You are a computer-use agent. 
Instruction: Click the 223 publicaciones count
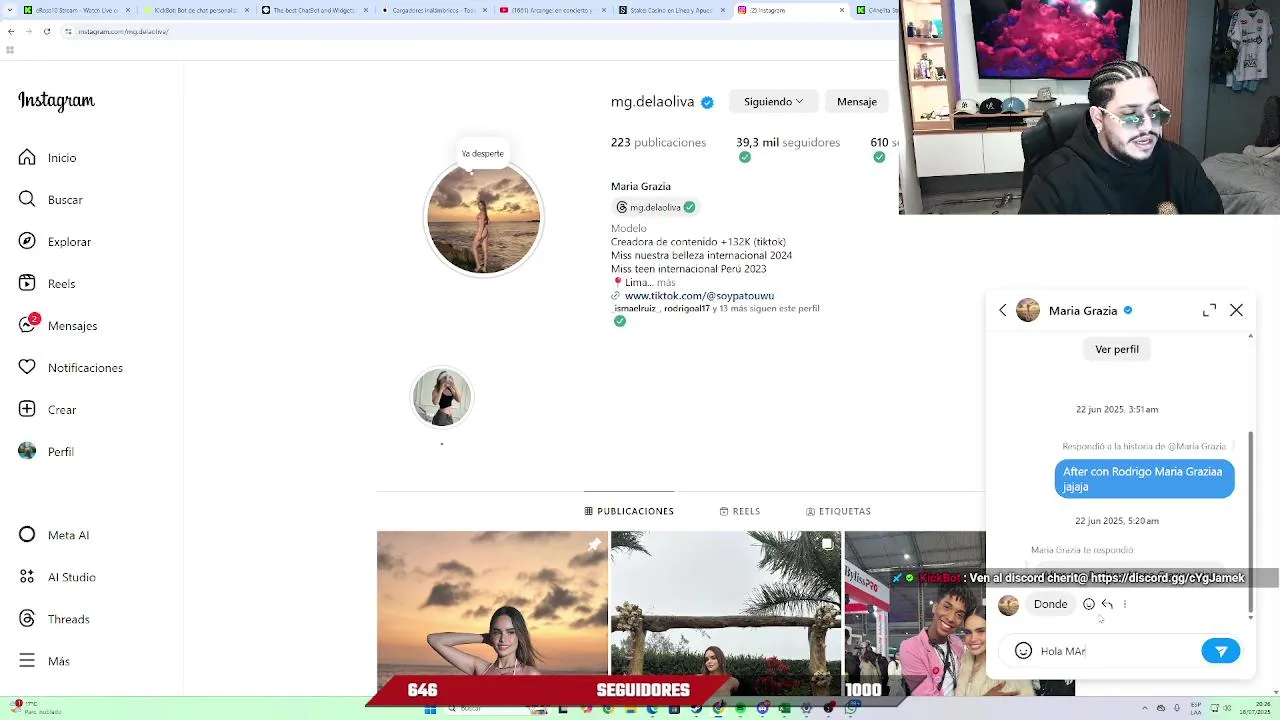point(658,143)
